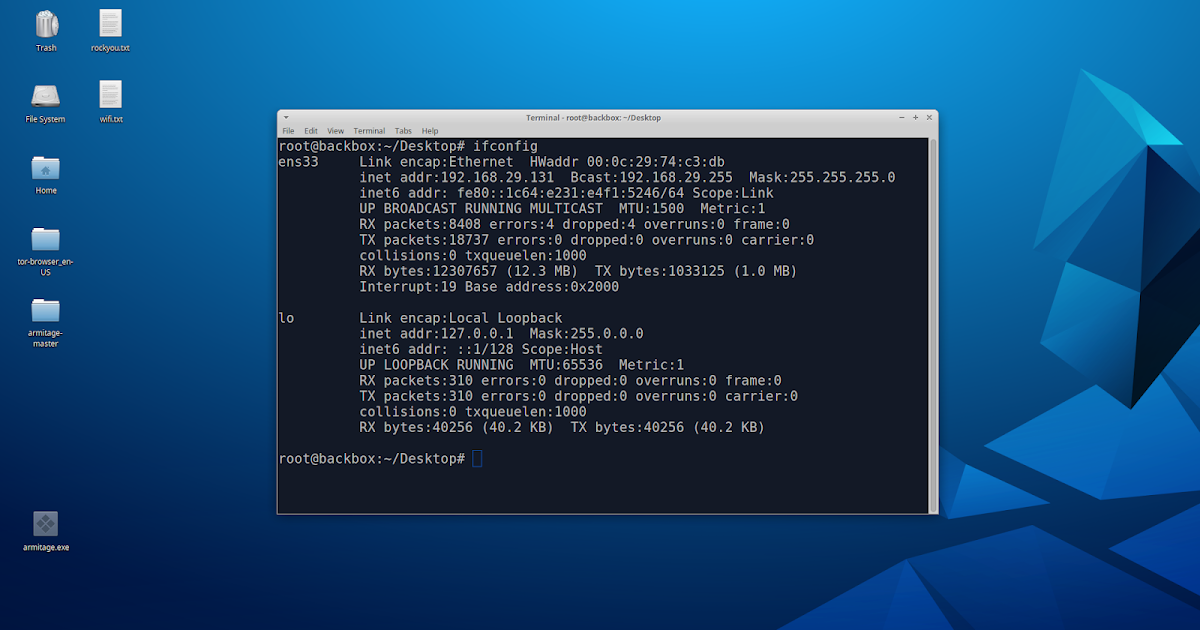Minimize the Terminal window

coord(901,117)
